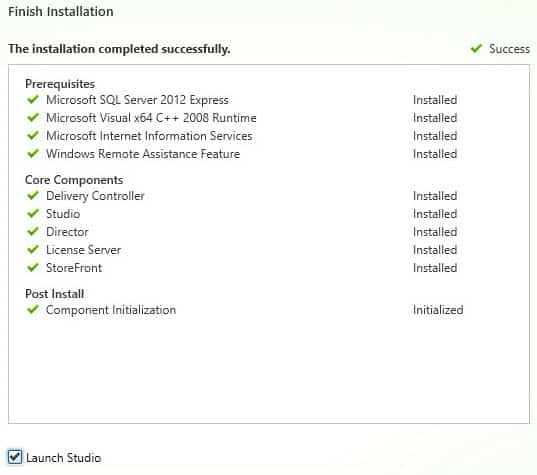Click the Installed status for StoreFront
Image resolution: width=537 pixels, height=475 pixels.
coord(435,268)
